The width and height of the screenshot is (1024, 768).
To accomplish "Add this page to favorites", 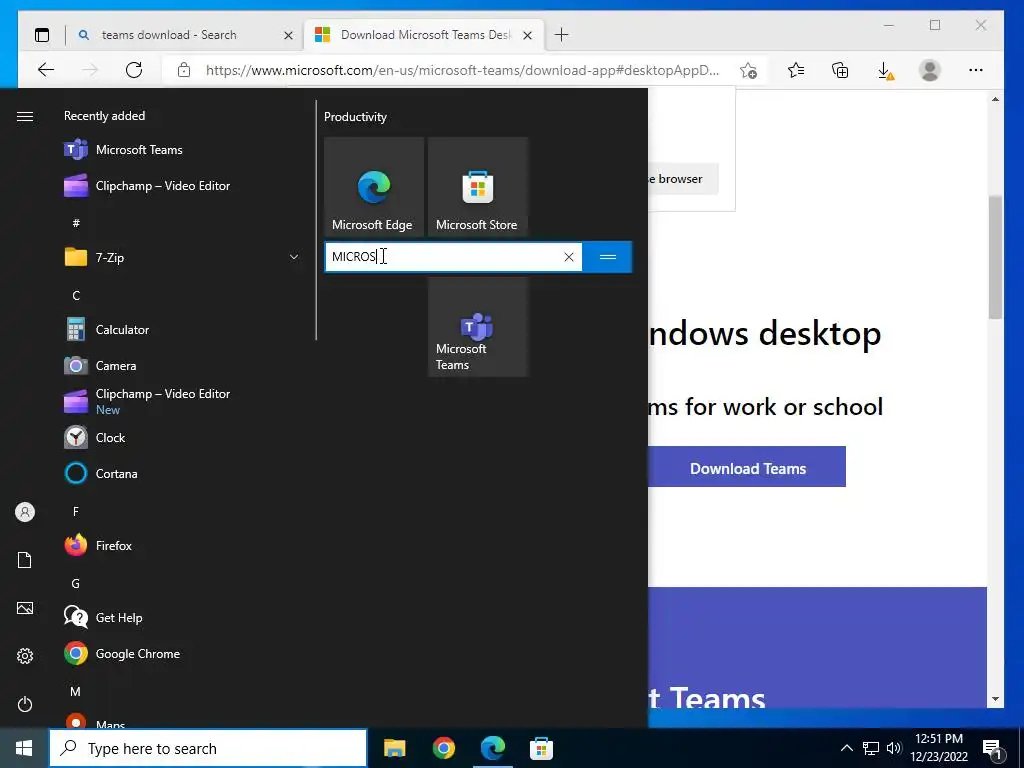I will [748, 70].
